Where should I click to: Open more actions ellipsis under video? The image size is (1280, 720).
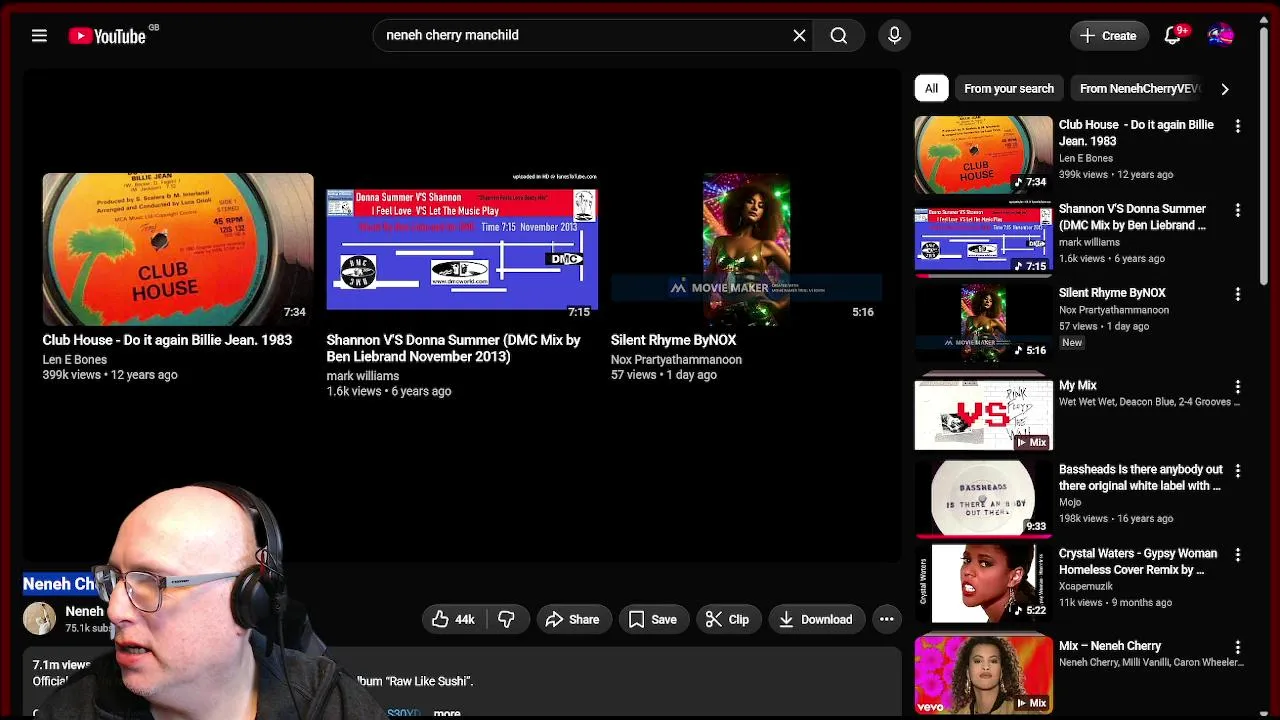tap(886, 619)
